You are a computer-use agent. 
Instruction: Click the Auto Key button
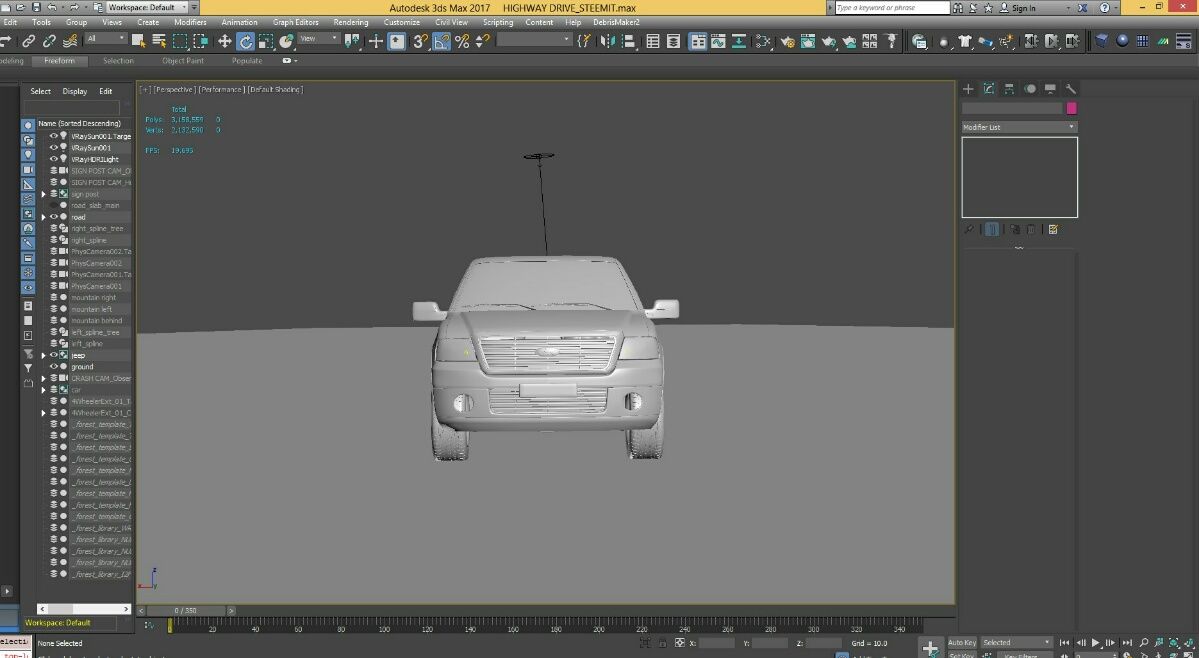[961, 642]
